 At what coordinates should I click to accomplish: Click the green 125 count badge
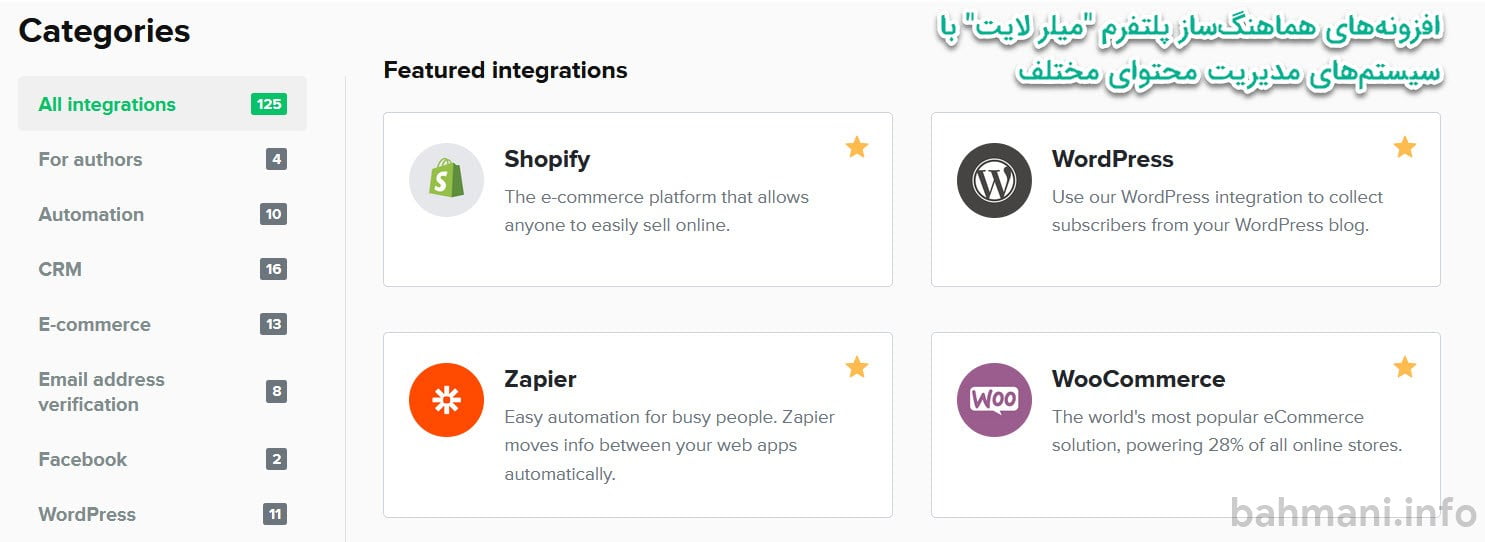[x=269, y=104]
